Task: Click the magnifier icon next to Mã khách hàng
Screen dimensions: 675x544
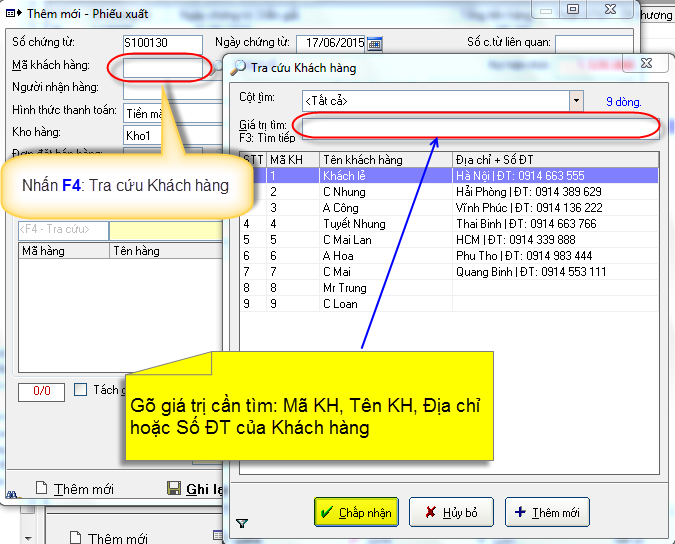Action: tap(218, 68)
